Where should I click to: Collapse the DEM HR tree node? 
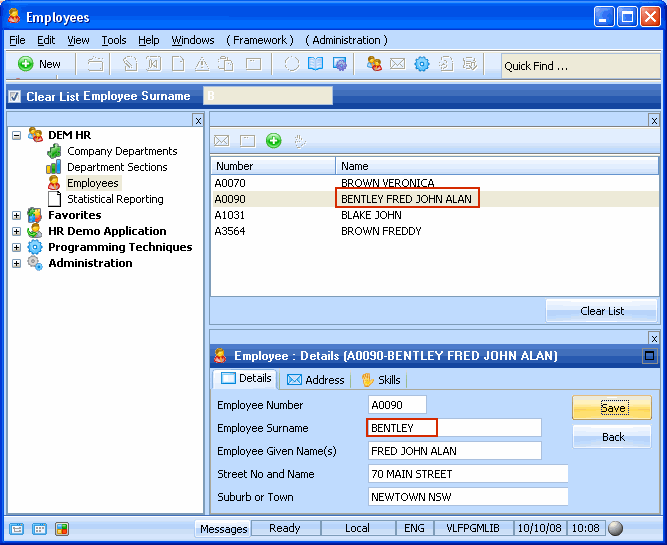coord(16,135)
